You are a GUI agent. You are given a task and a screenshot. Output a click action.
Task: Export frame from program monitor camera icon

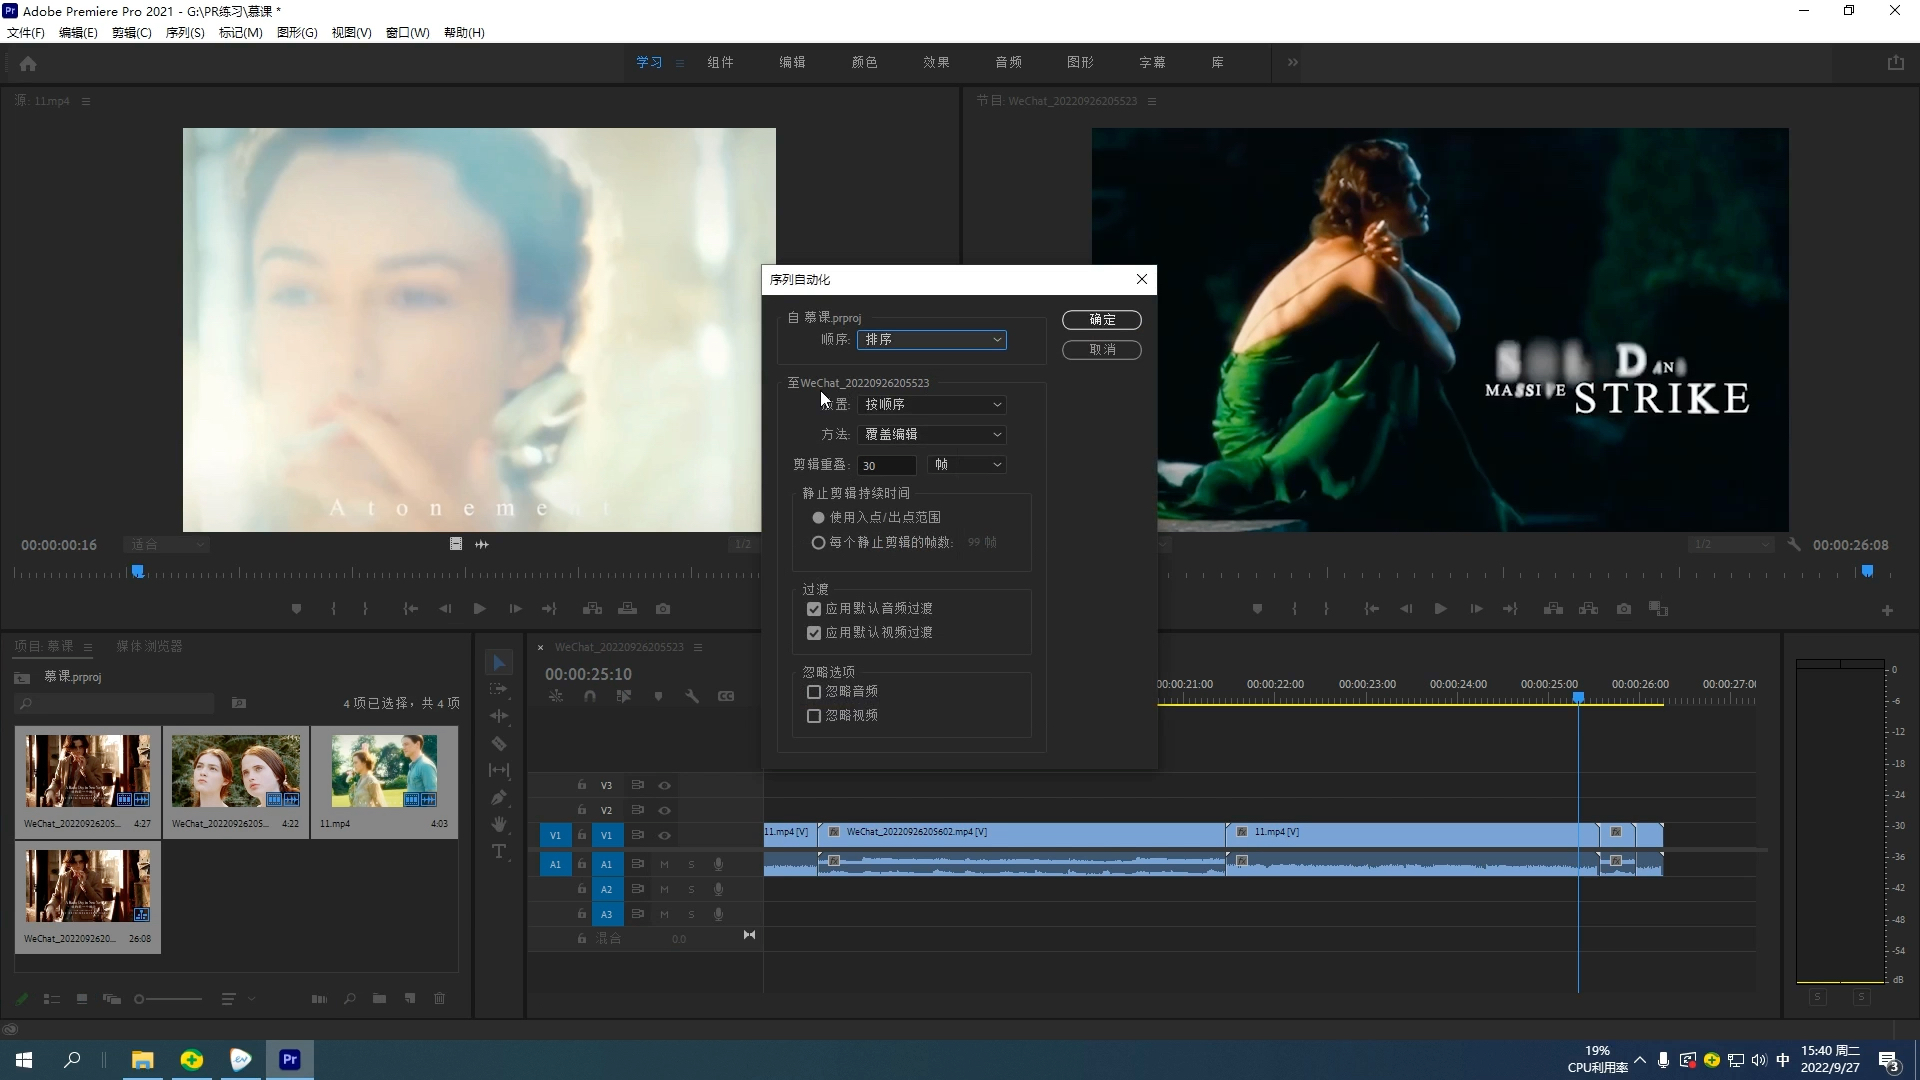(1624, 609)
